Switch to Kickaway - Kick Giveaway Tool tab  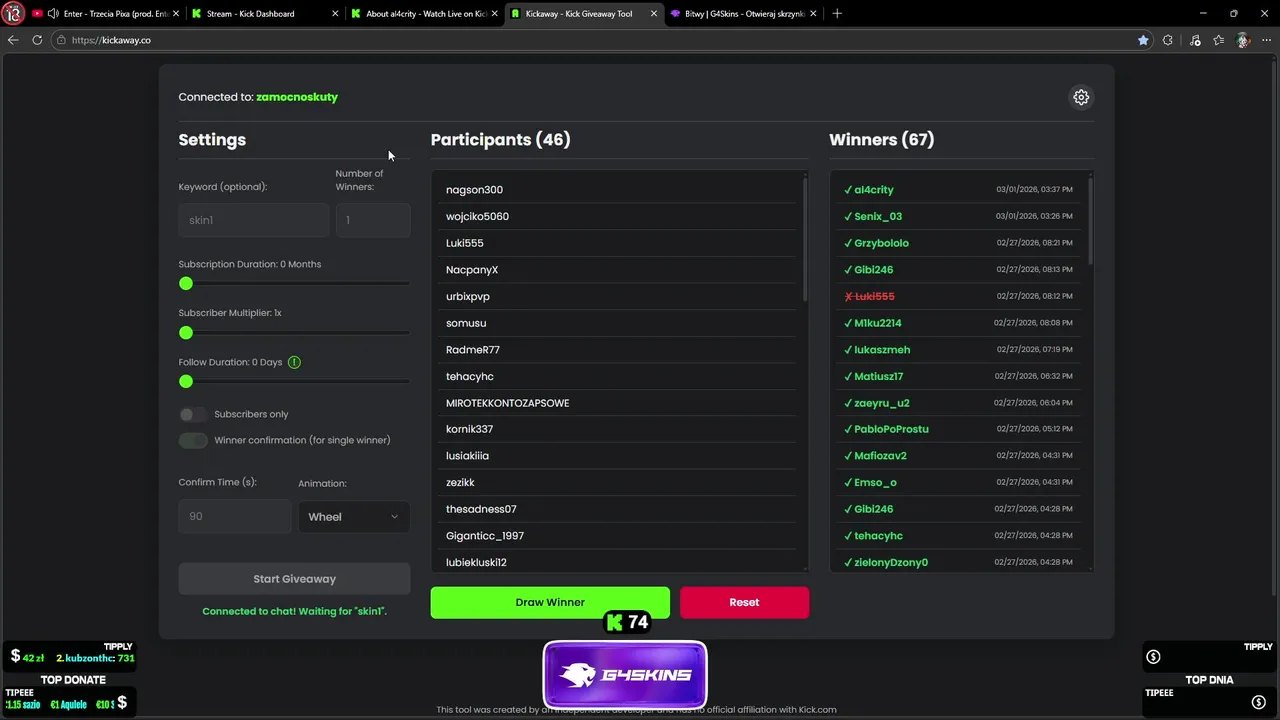(583, 14)
